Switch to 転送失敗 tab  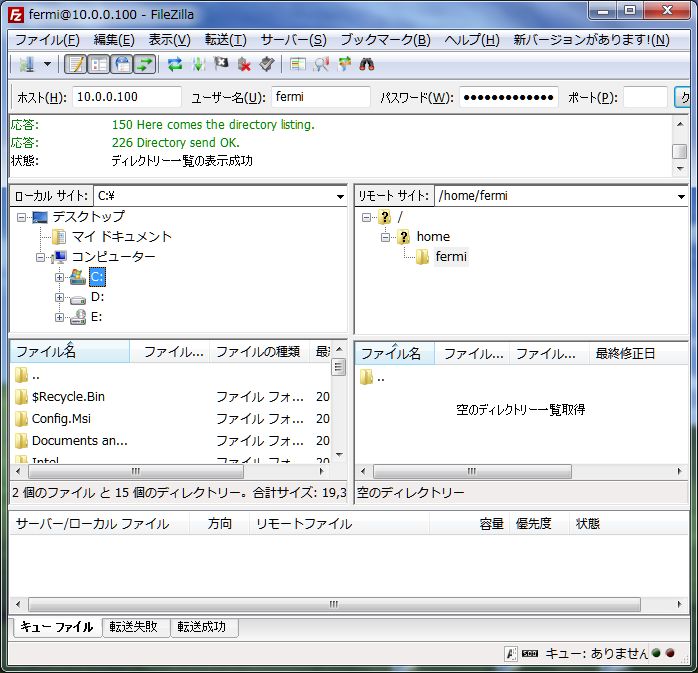pos(134,627)
